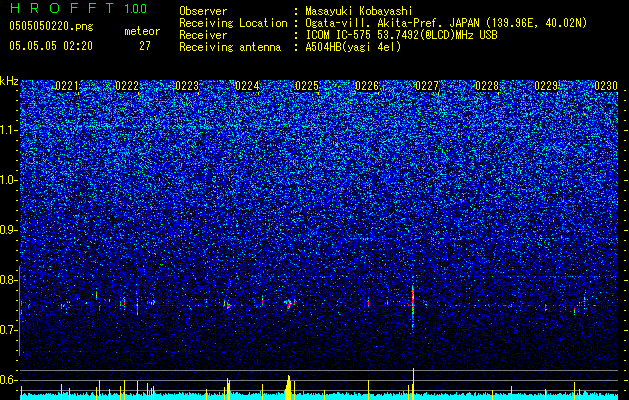
Task: Select the A504HB(yagi 4el) antenna text
Action: [x=353, y=47]
